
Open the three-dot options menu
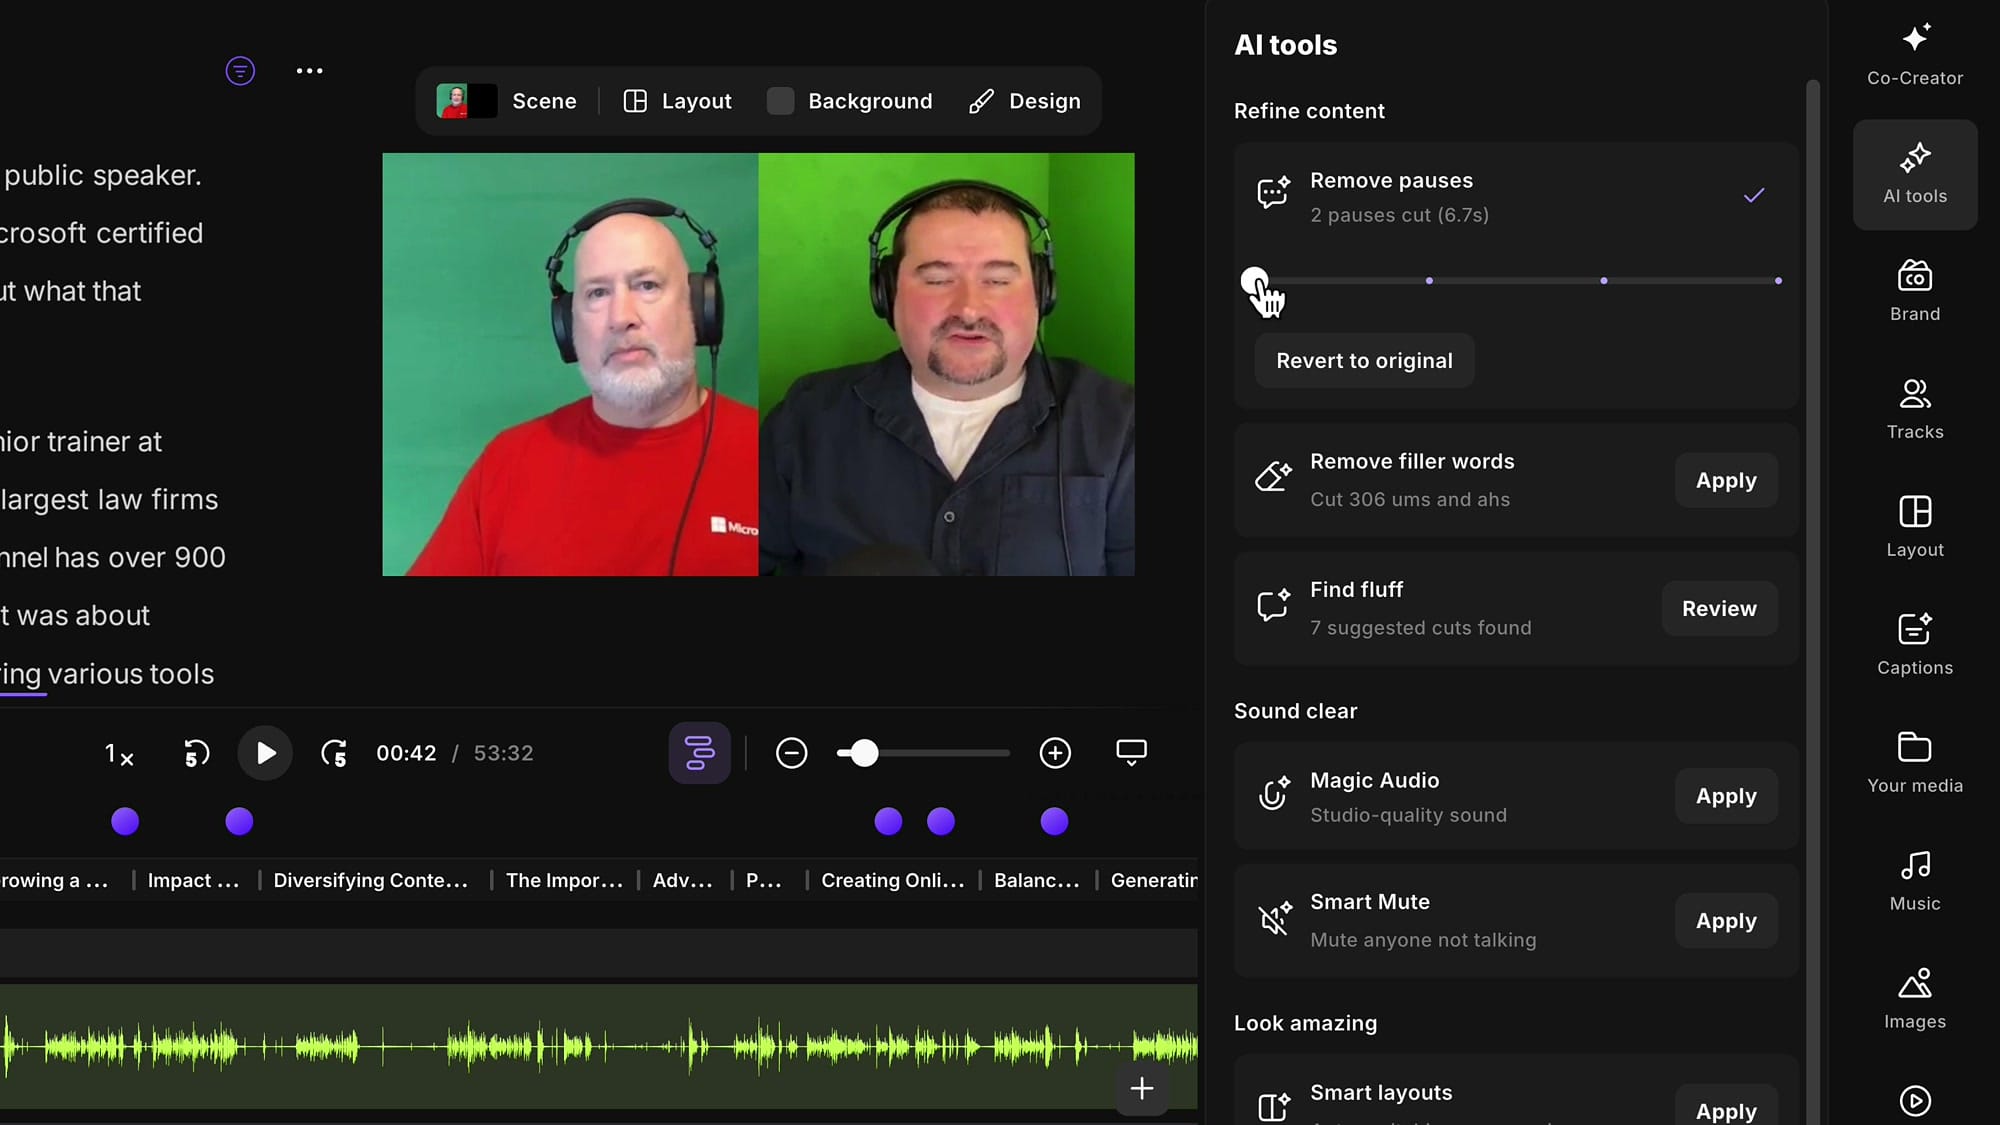(x=310, y=70)
